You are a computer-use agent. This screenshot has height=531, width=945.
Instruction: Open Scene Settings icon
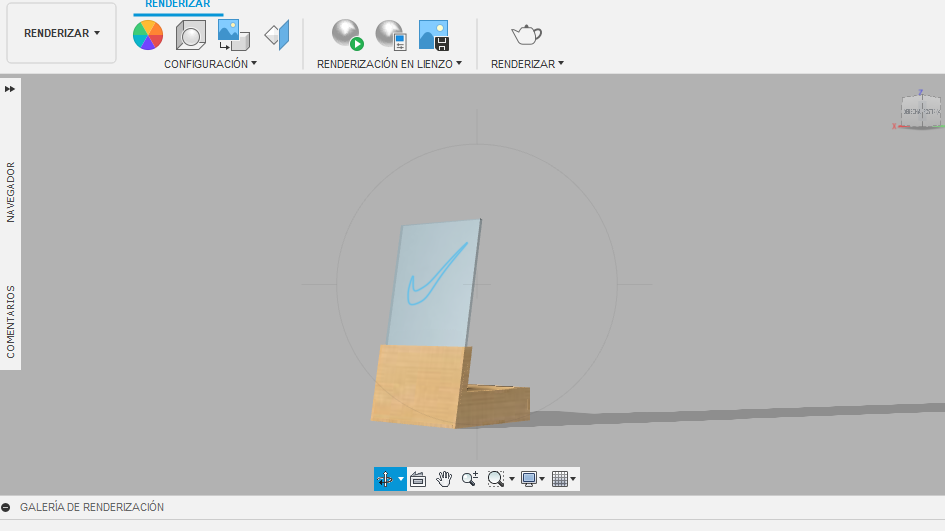tap(190, 35)
